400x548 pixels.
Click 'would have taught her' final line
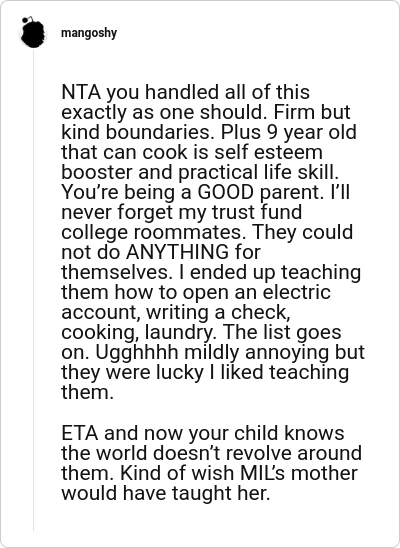point(166,493)
